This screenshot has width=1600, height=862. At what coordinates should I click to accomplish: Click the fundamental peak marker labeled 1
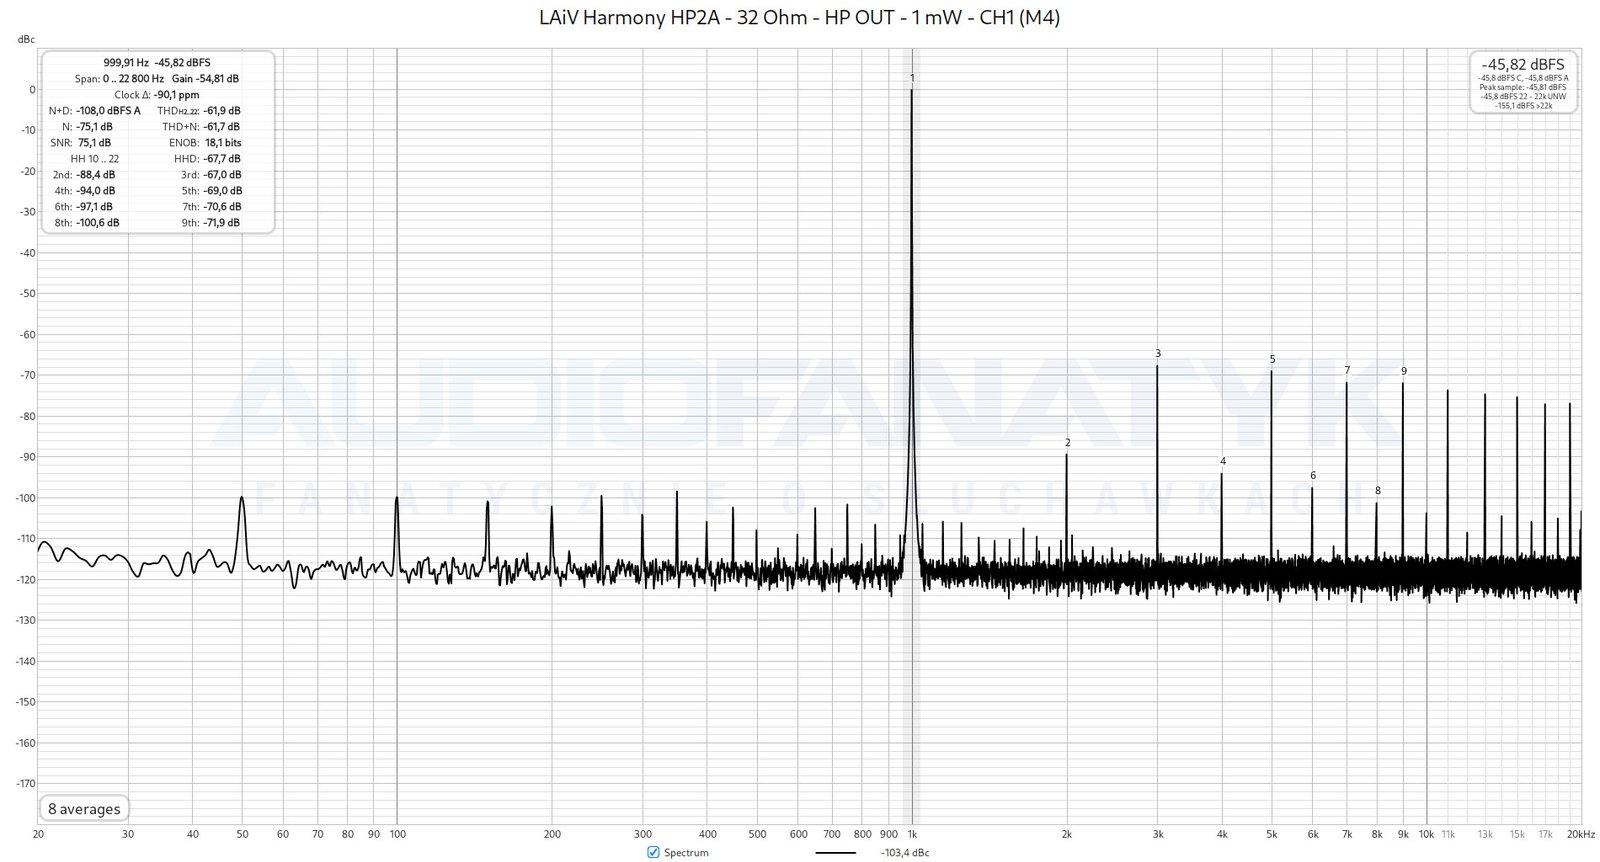[x=912, y=78]
